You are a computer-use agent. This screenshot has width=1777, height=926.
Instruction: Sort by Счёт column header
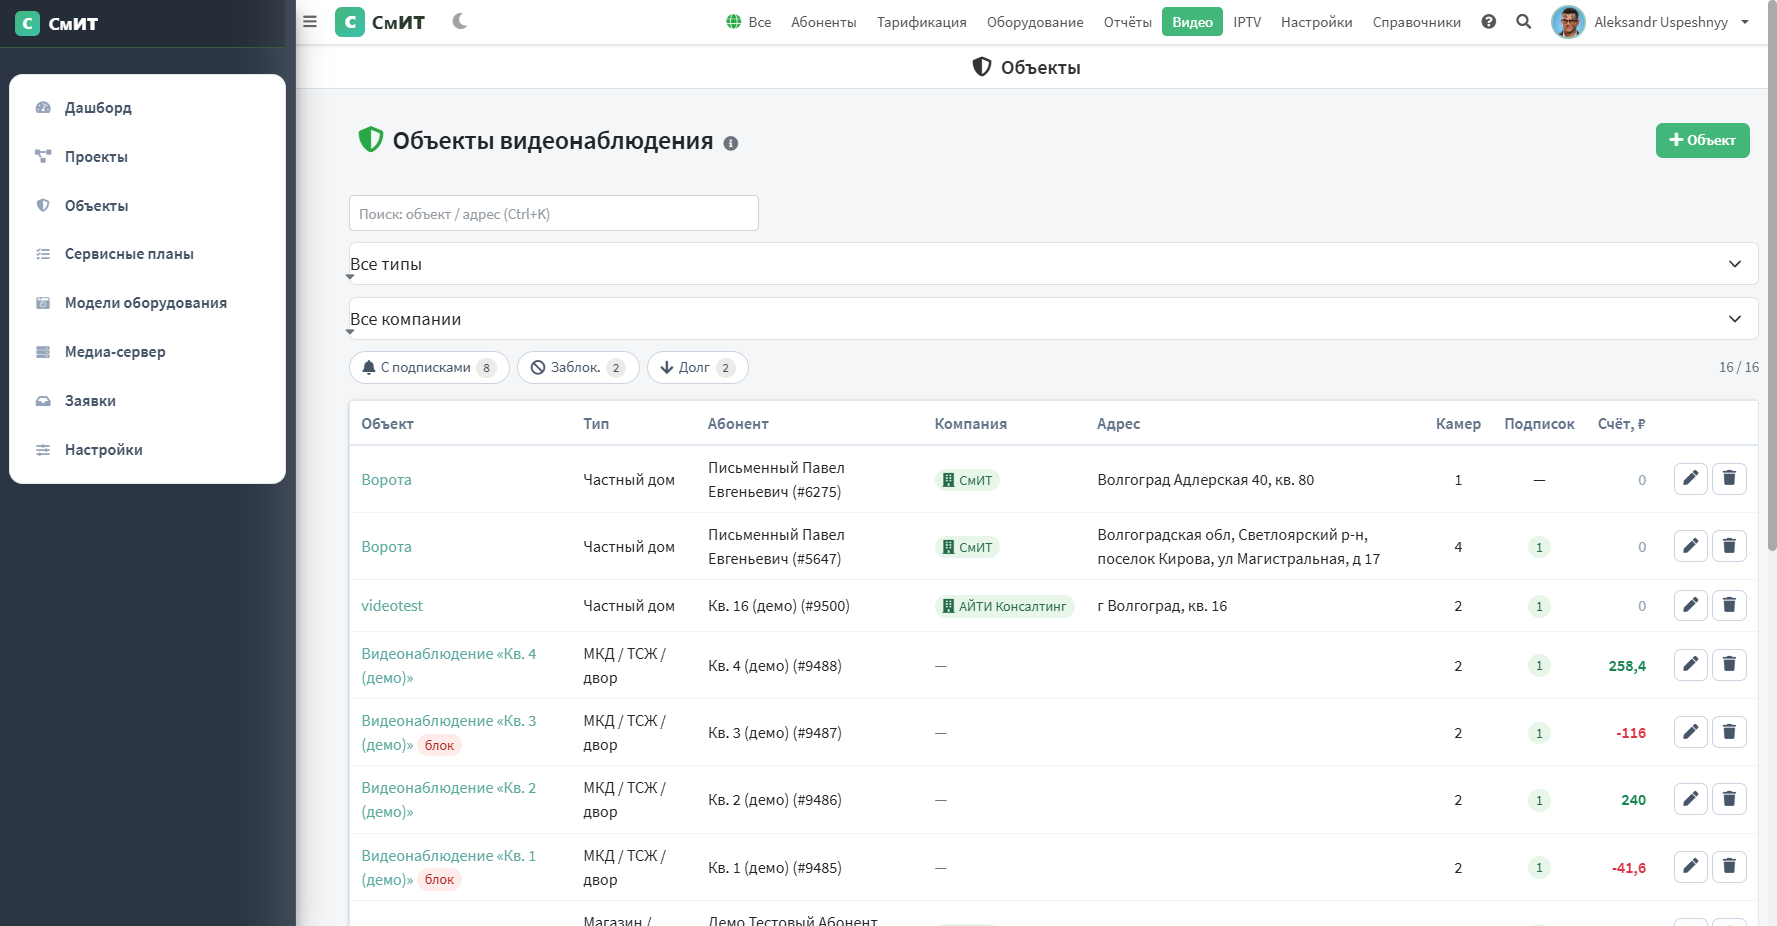1621,424
